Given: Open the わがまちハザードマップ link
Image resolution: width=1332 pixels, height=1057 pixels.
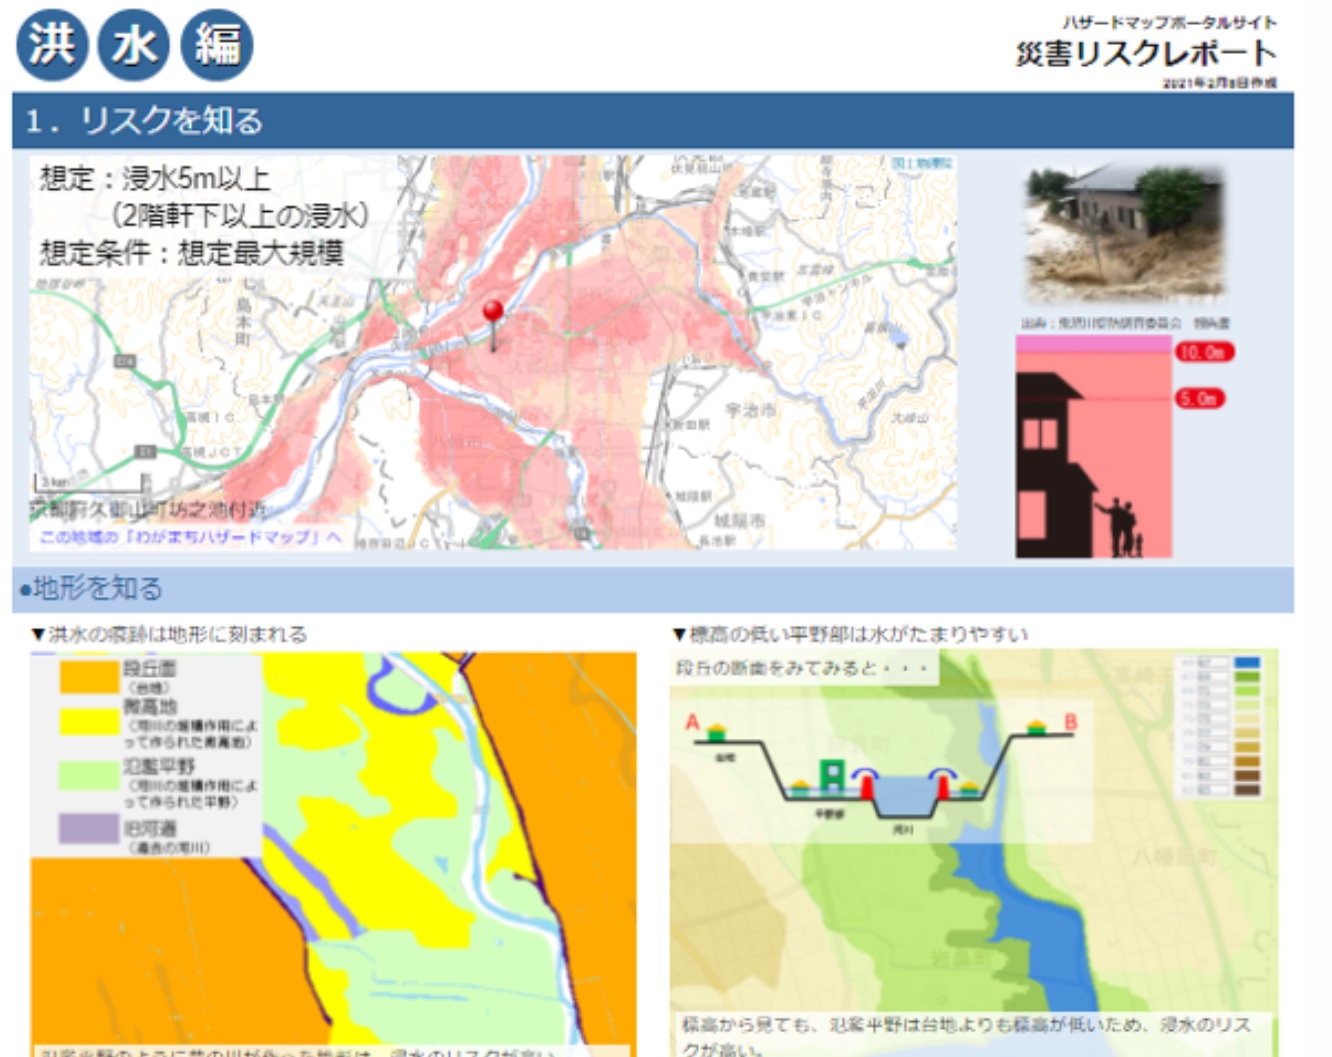Looking at the screenshot, I should pos(190,537).
